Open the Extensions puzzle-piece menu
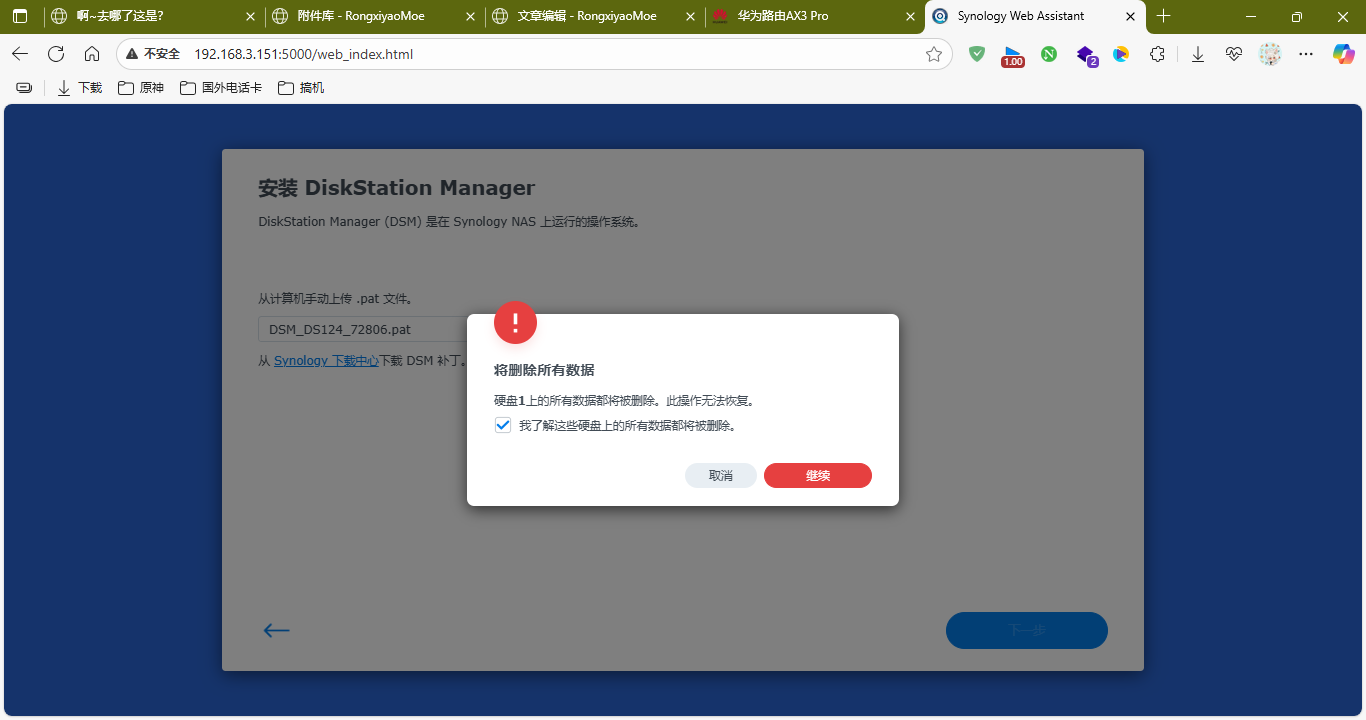The height and width of the screenshot is (720, 1366). tap(1157, 54)
